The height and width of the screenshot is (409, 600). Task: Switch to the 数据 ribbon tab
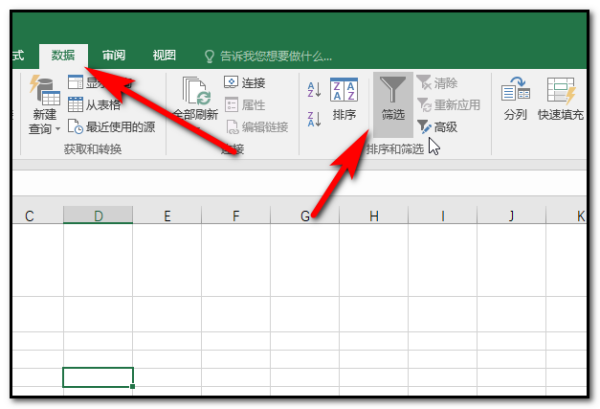[63, 56]
